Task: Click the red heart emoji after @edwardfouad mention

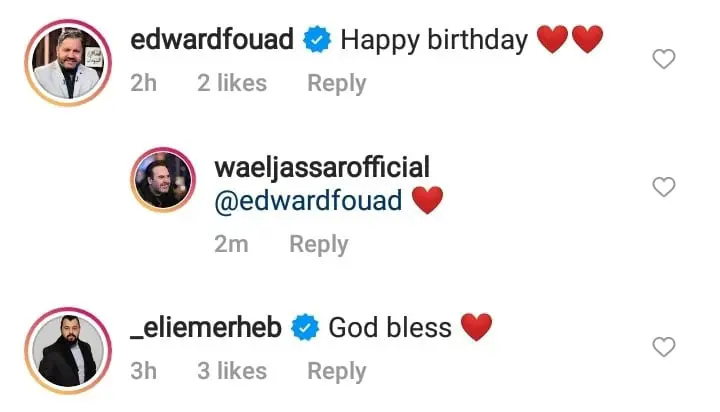Action: [x=428, y=200]
